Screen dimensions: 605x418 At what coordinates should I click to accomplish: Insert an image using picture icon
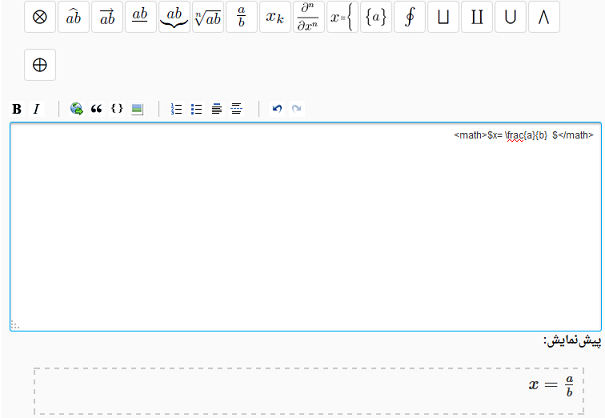[x=137, y=109]
